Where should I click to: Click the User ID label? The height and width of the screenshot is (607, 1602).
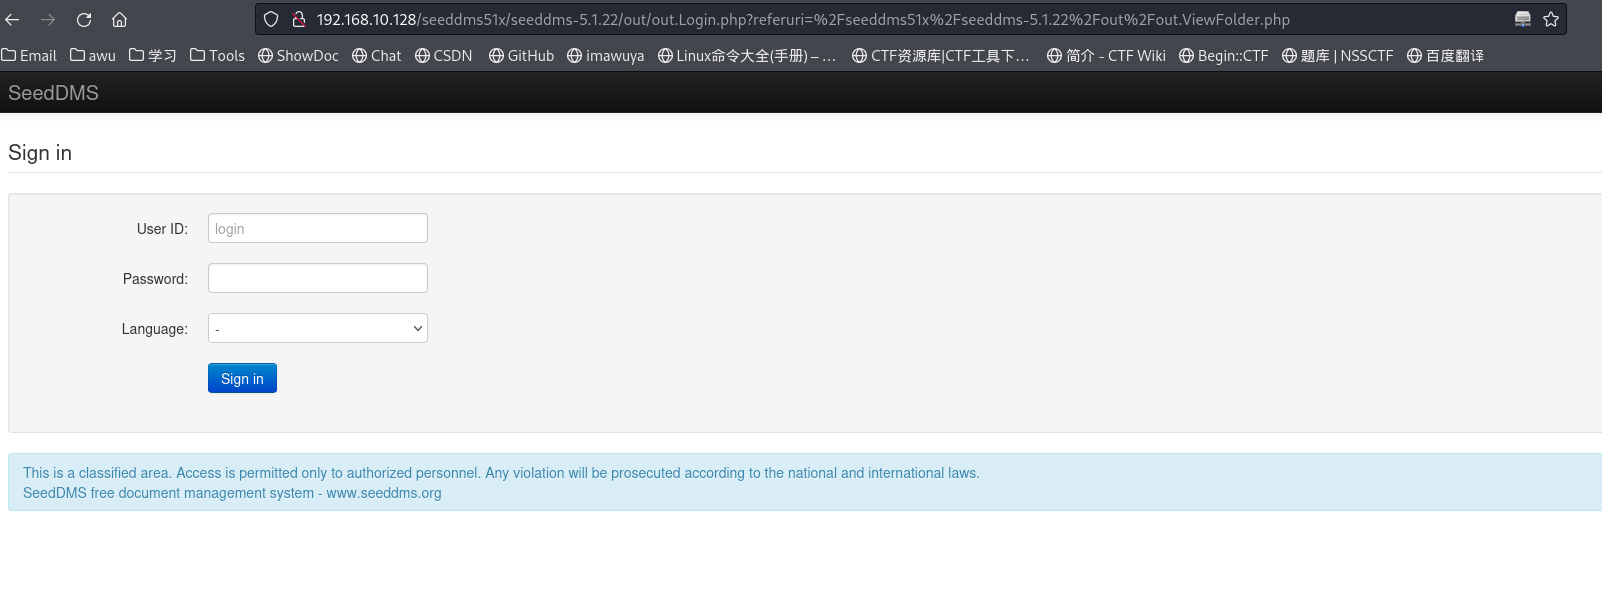click(162, 229)
